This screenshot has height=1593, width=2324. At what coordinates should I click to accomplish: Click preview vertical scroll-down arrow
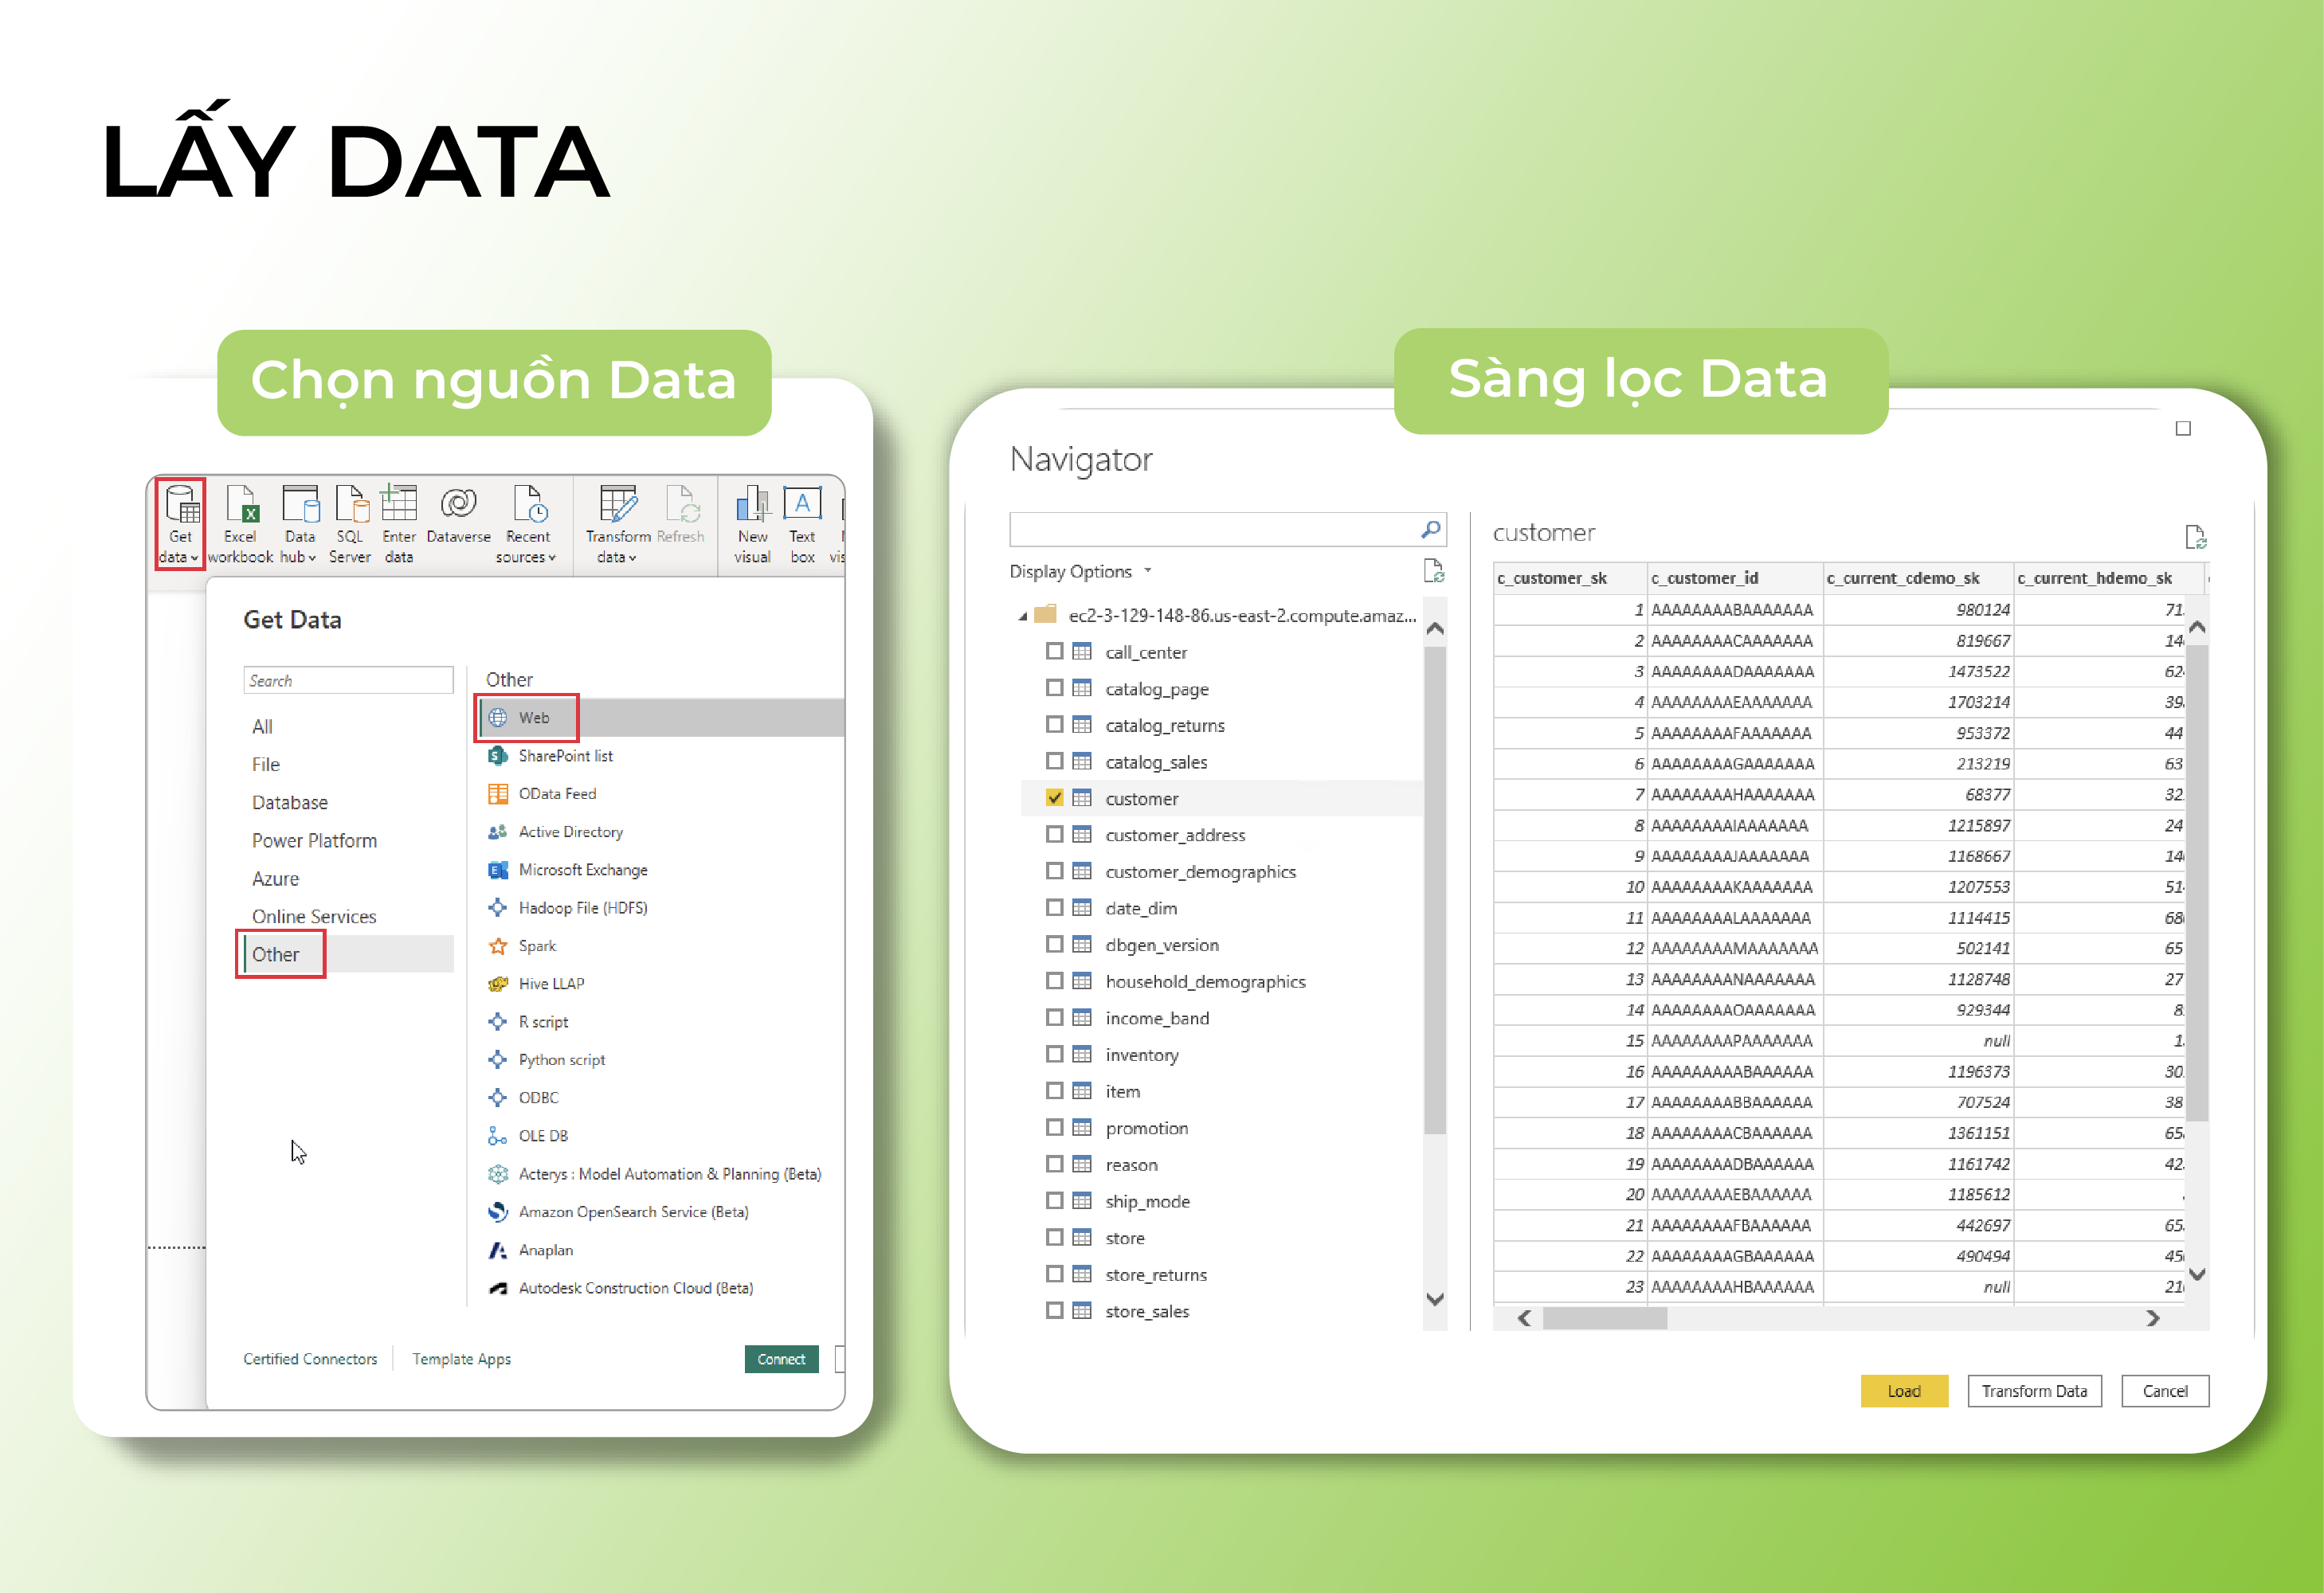tap(2197, 1274)
